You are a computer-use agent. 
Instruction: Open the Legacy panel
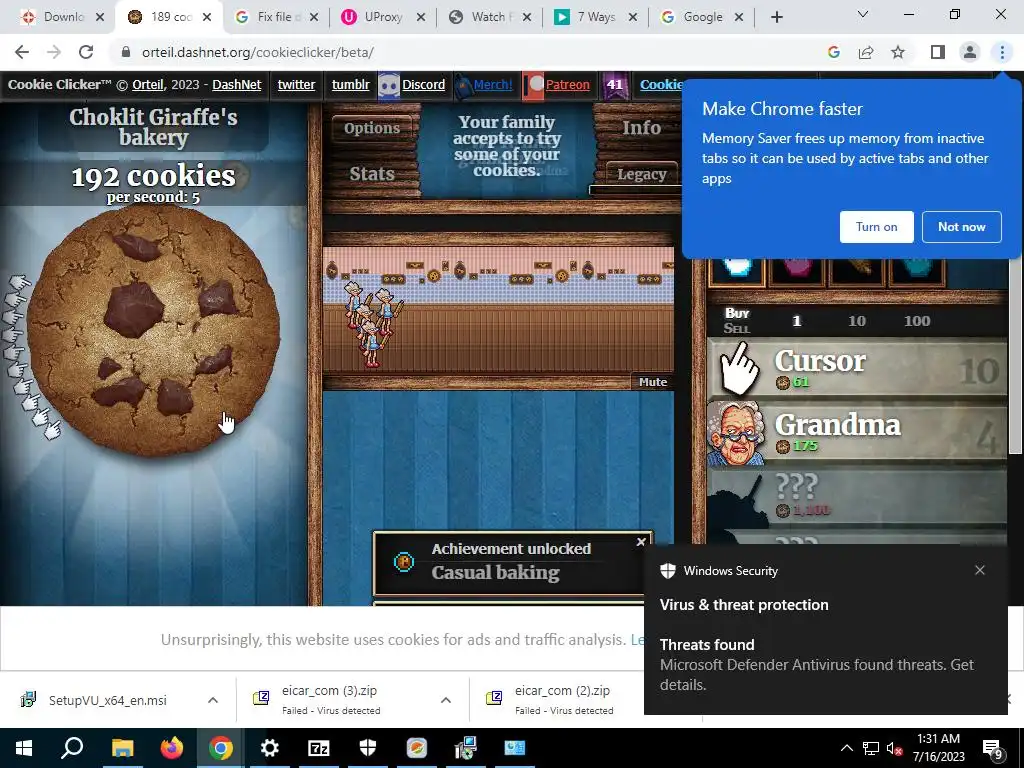[x=641, y=174]
